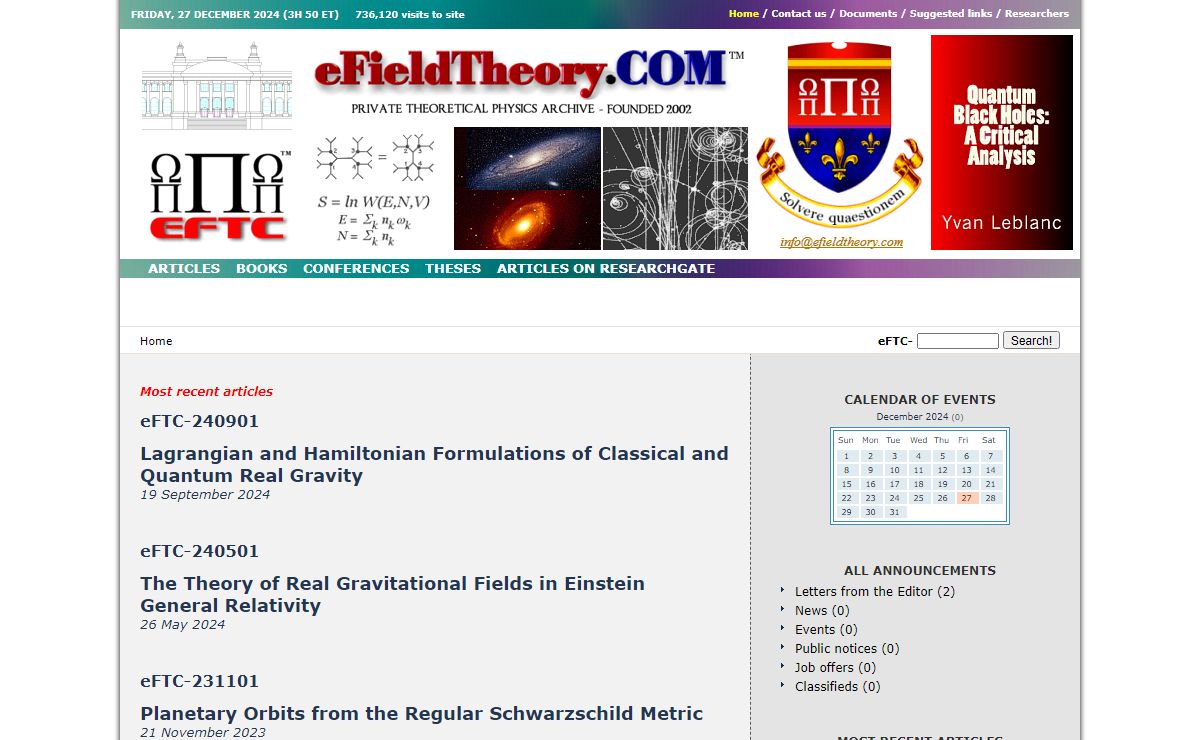Open article eFTC-240901 identifier

click(199, 421)
